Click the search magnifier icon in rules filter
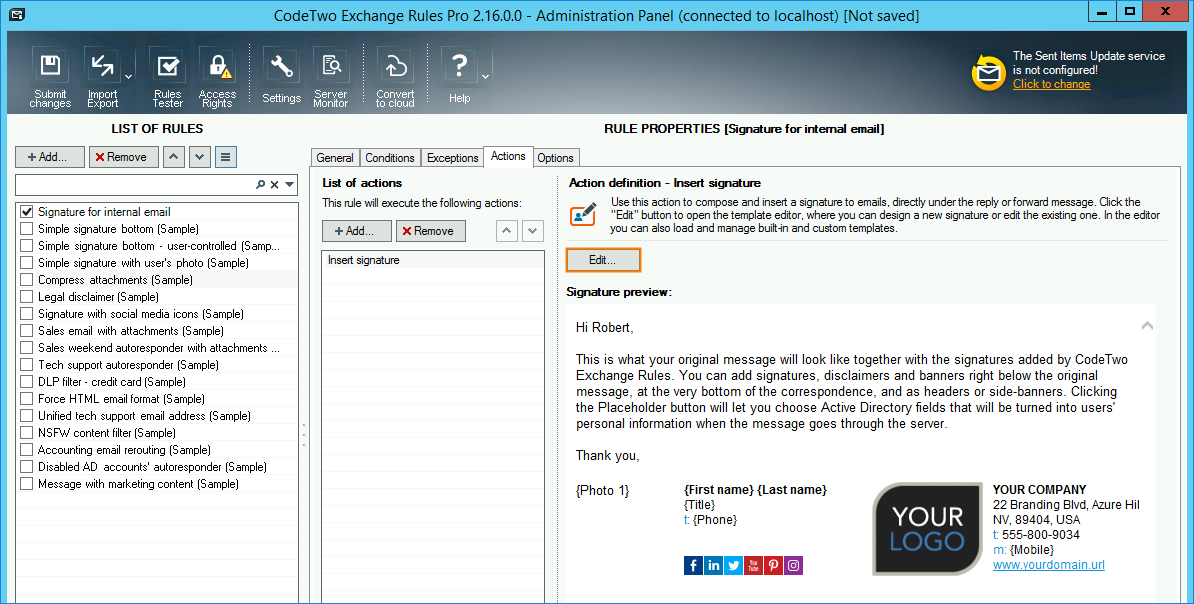This screenshot has height=604, width=1194. (260, 184)
